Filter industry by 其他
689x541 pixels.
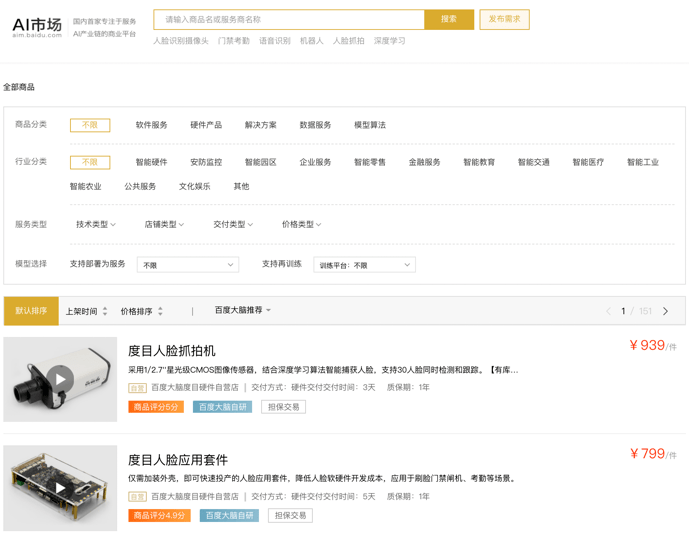[241, 187]
